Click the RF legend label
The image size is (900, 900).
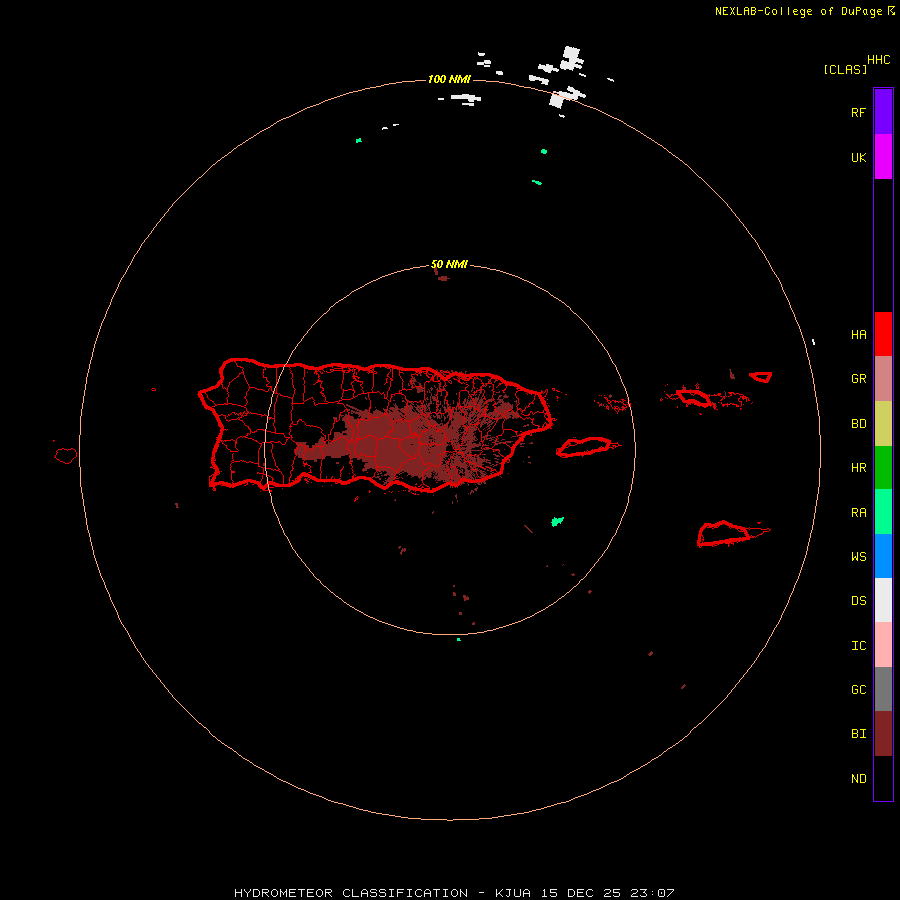[x=859, y=113]
